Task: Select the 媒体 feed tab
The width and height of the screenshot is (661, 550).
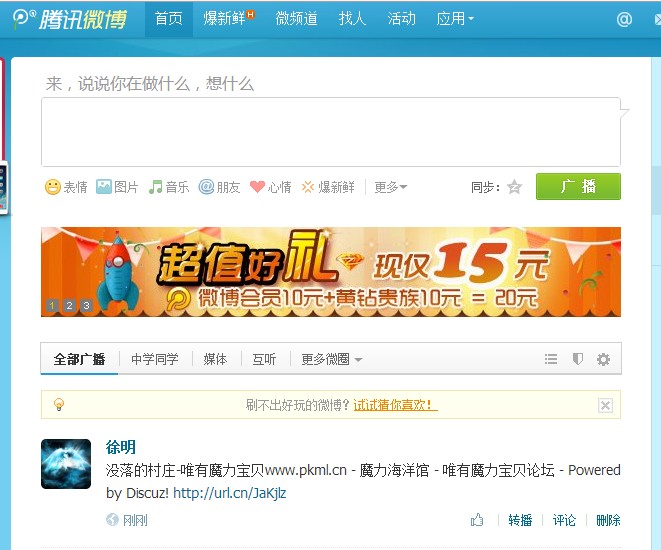Action: (215, 359)
